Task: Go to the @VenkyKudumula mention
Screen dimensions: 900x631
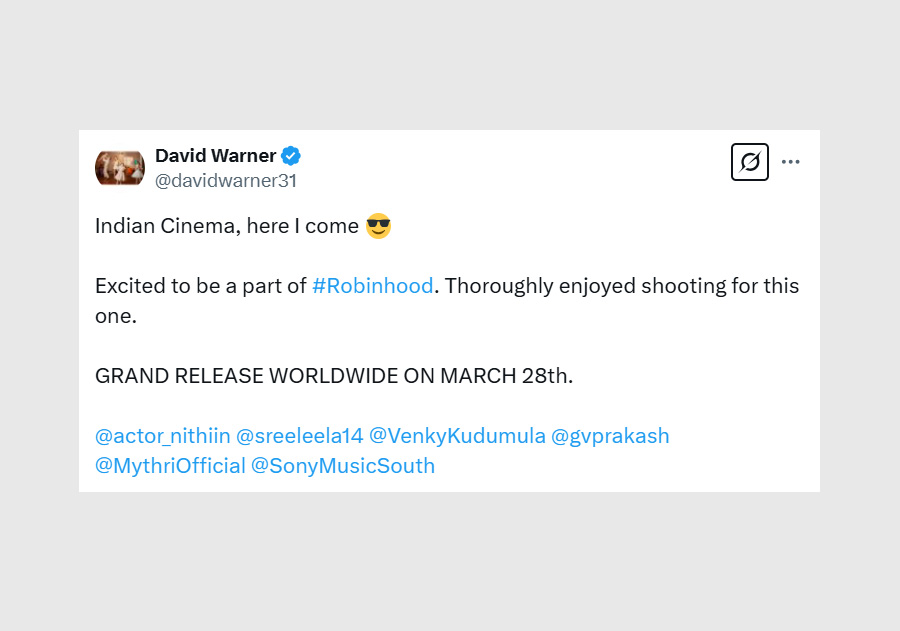Action: (457, 436)
